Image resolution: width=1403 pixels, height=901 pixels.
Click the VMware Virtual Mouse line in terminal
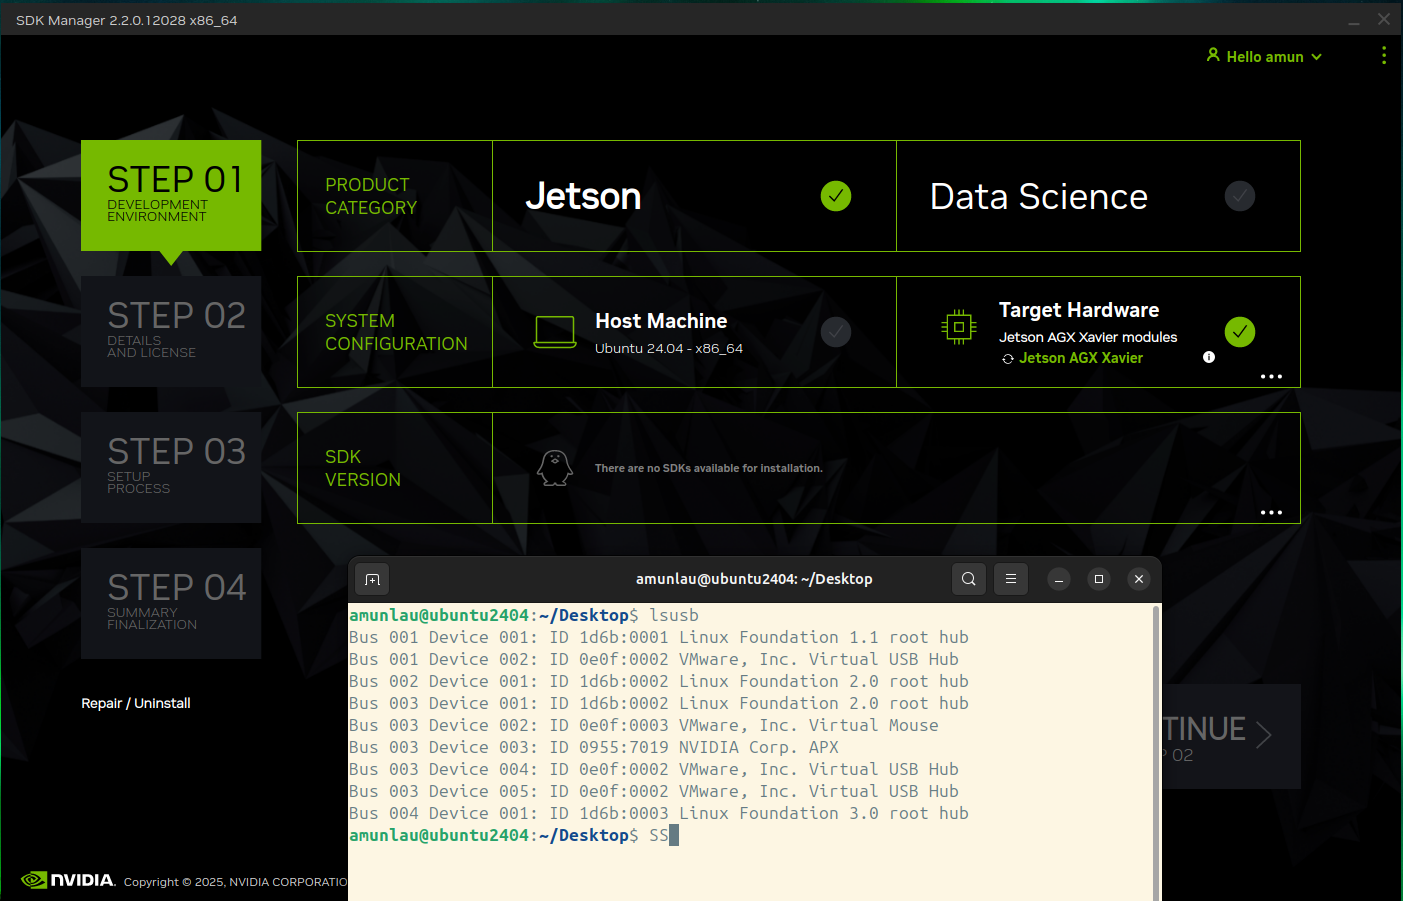pos(644,725)
